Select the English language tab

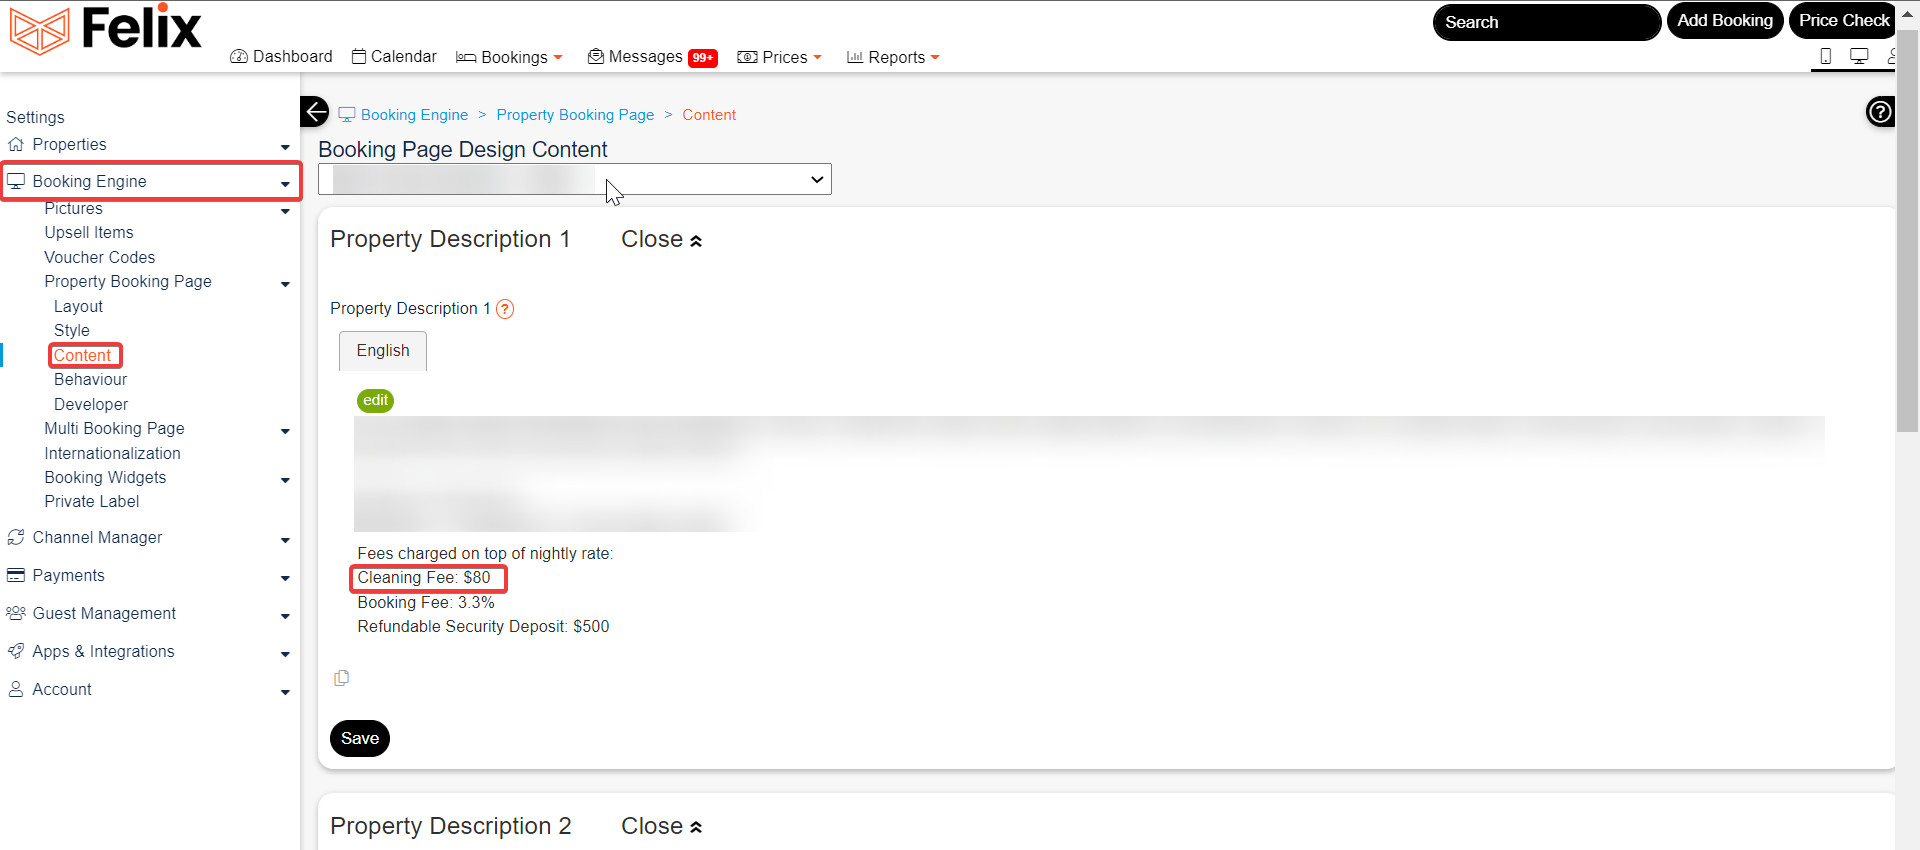coord(383,351)
